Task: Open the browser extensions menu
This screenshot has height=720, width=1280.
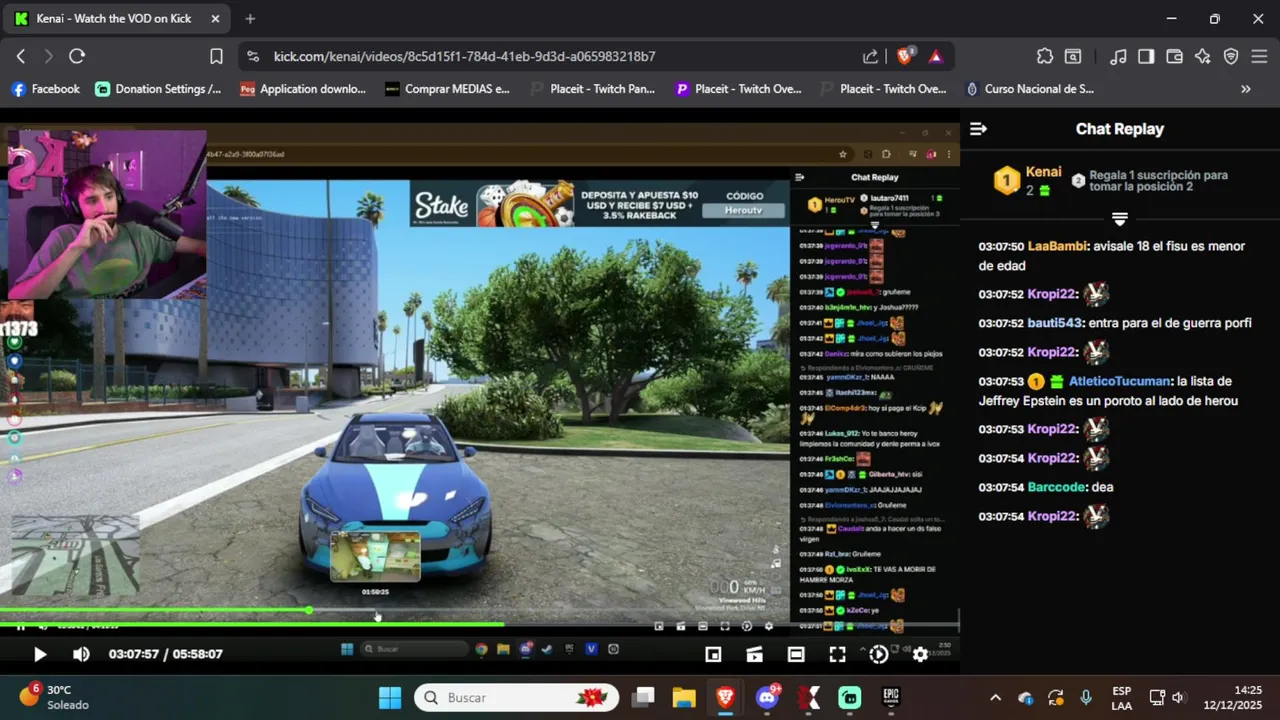Action: coord(1045,56)
